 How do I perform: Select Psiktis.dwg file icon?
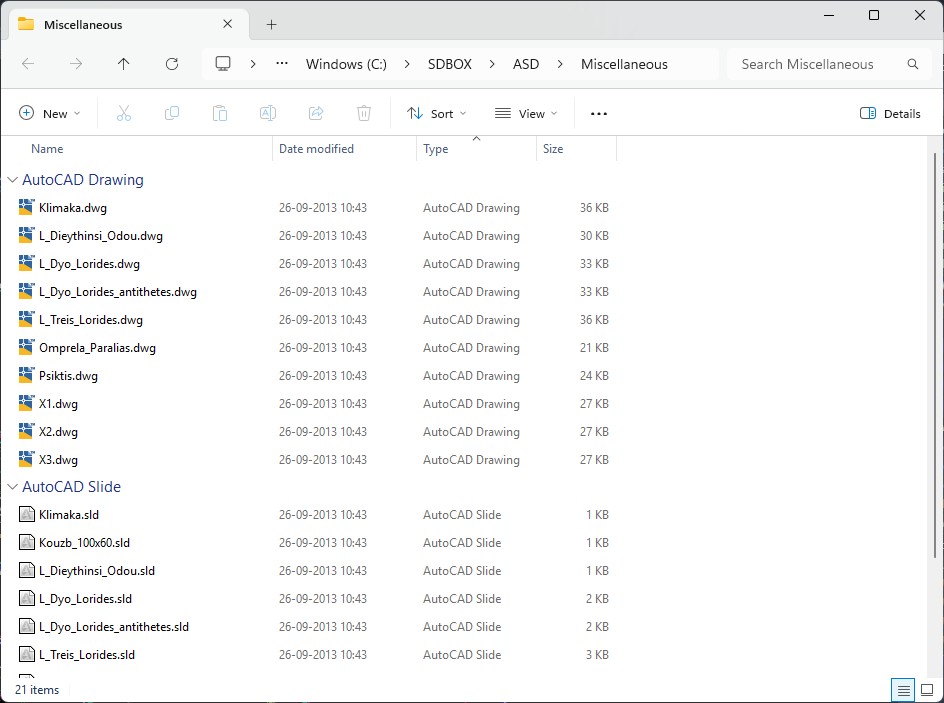coord(26,376)
